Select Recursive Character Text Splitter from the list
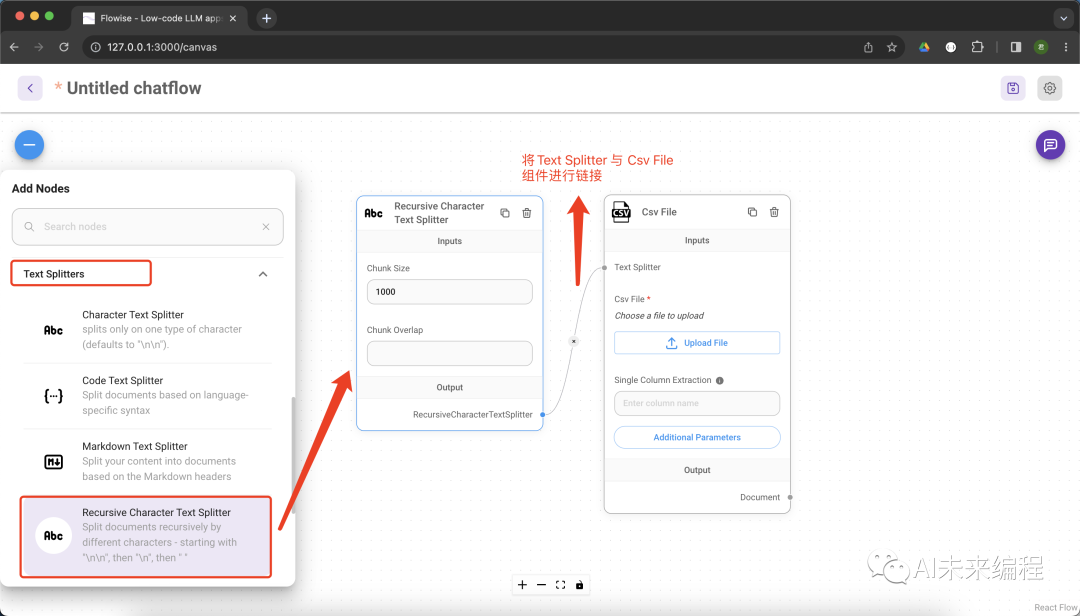The image size is (1080, 616). click(146, 536)
